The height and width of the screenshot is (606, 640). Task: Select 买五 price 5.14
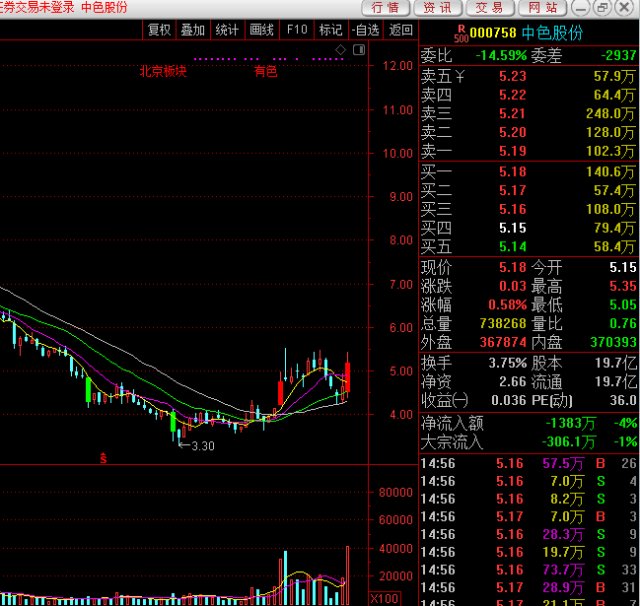(x=513, y=246)
